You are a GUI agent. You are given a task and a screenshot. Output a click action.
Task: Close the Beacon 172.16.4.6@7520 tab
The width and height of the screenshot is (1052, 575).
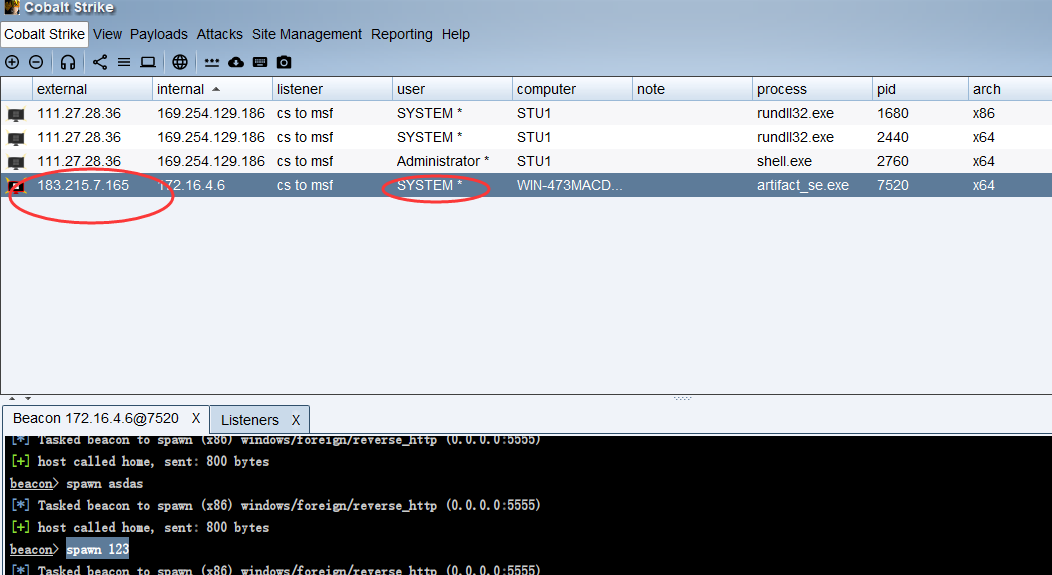point(196,419)
